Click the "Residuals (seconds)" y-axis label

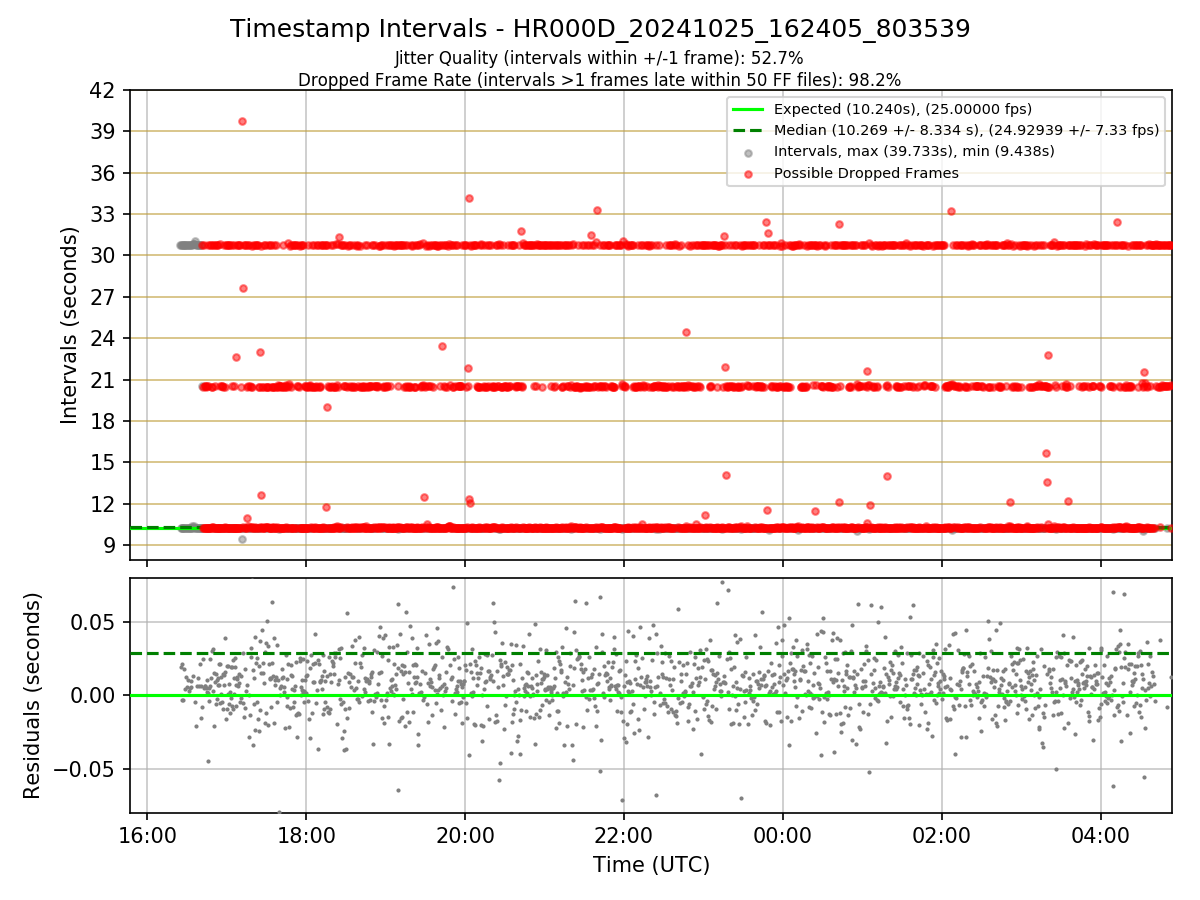click(32, 695)
